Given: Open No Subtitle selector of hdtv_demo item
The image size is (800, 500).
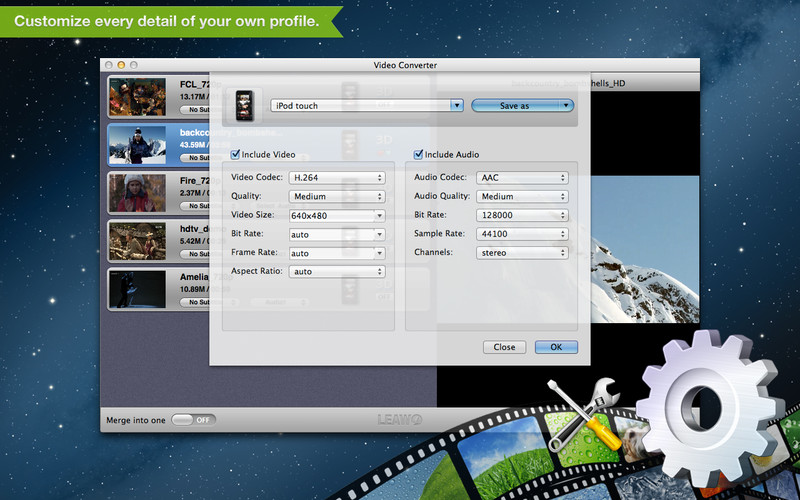Looking at the screenshot, I should [195, 254].
